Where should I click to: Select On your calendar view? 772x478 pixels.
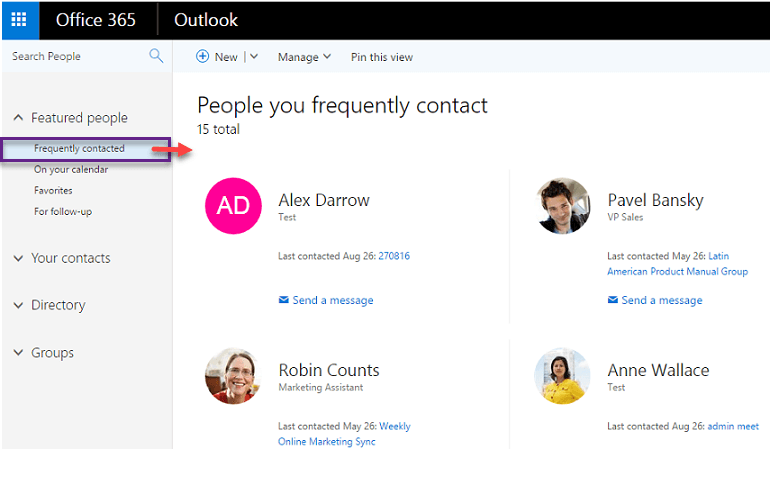[x=71, y=169]
